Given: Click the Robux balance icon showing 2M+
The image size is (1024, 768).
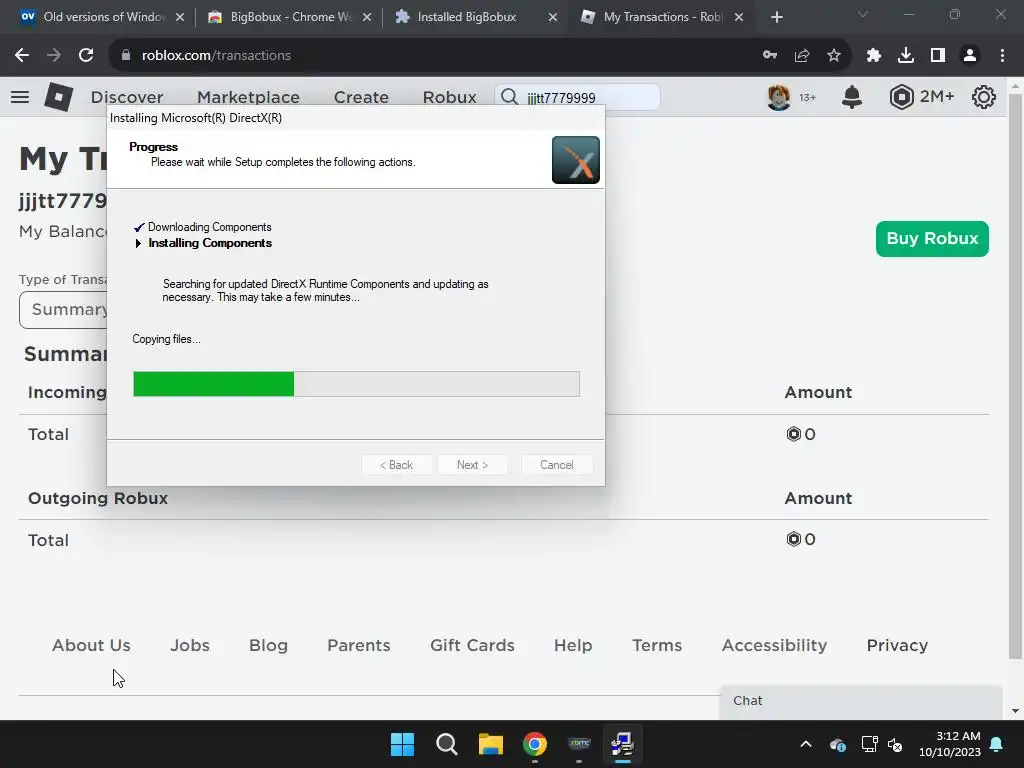Looking at the screenshot, I should tap(901, 97).
